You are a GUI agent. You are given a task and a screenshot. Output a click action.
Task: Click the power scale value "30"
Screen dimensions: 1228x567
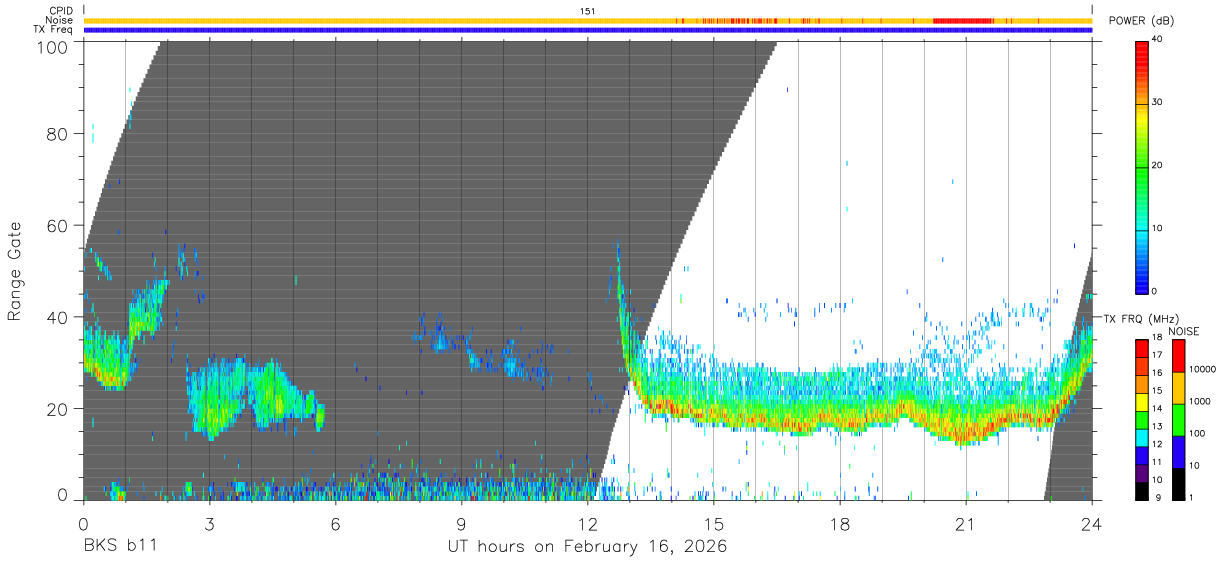[1158, 103]
